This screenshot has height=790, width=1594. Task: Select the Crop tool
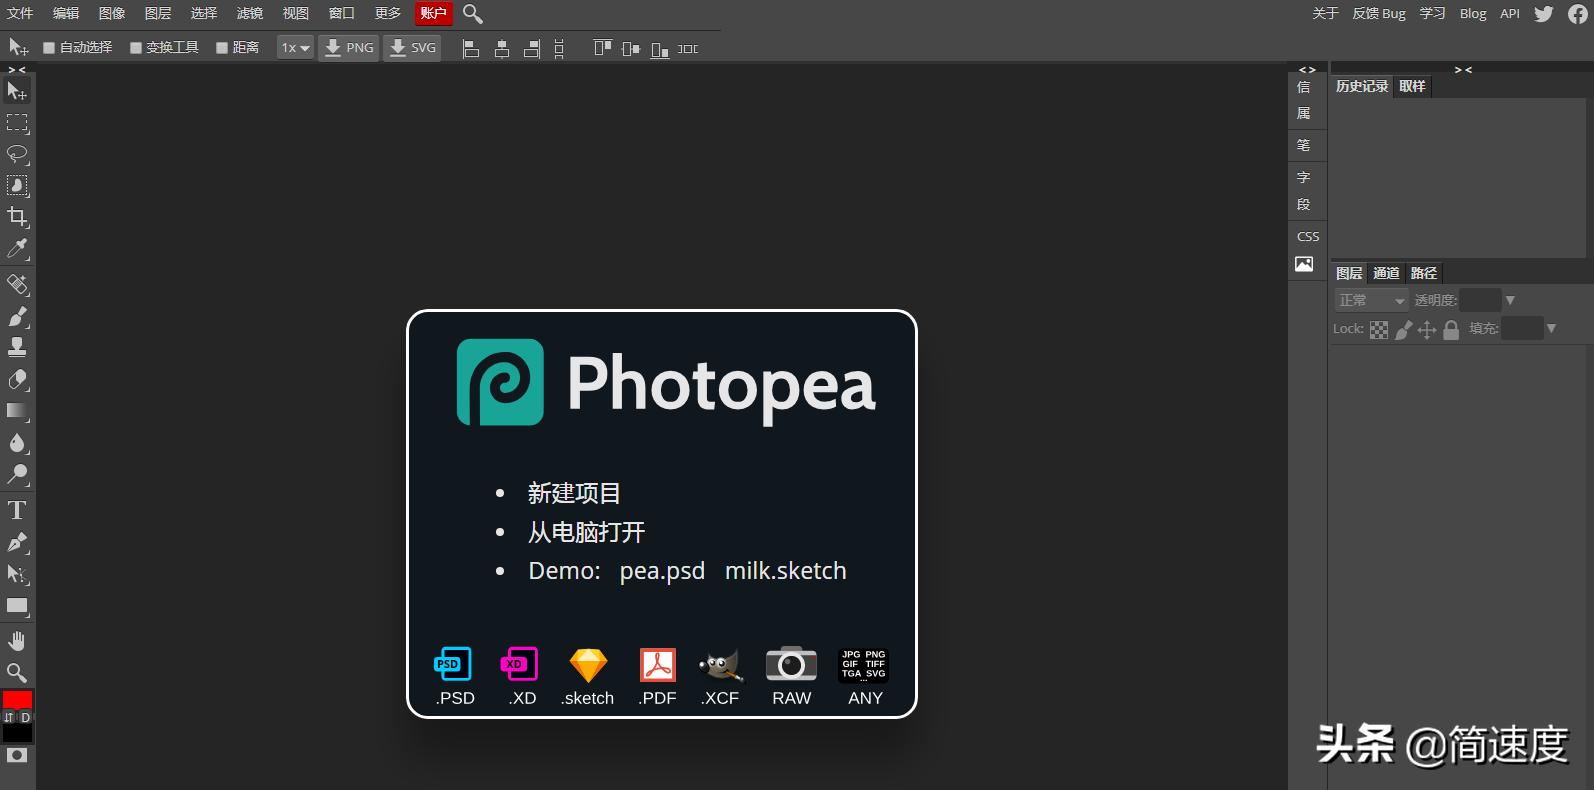[x=17, y=217]
